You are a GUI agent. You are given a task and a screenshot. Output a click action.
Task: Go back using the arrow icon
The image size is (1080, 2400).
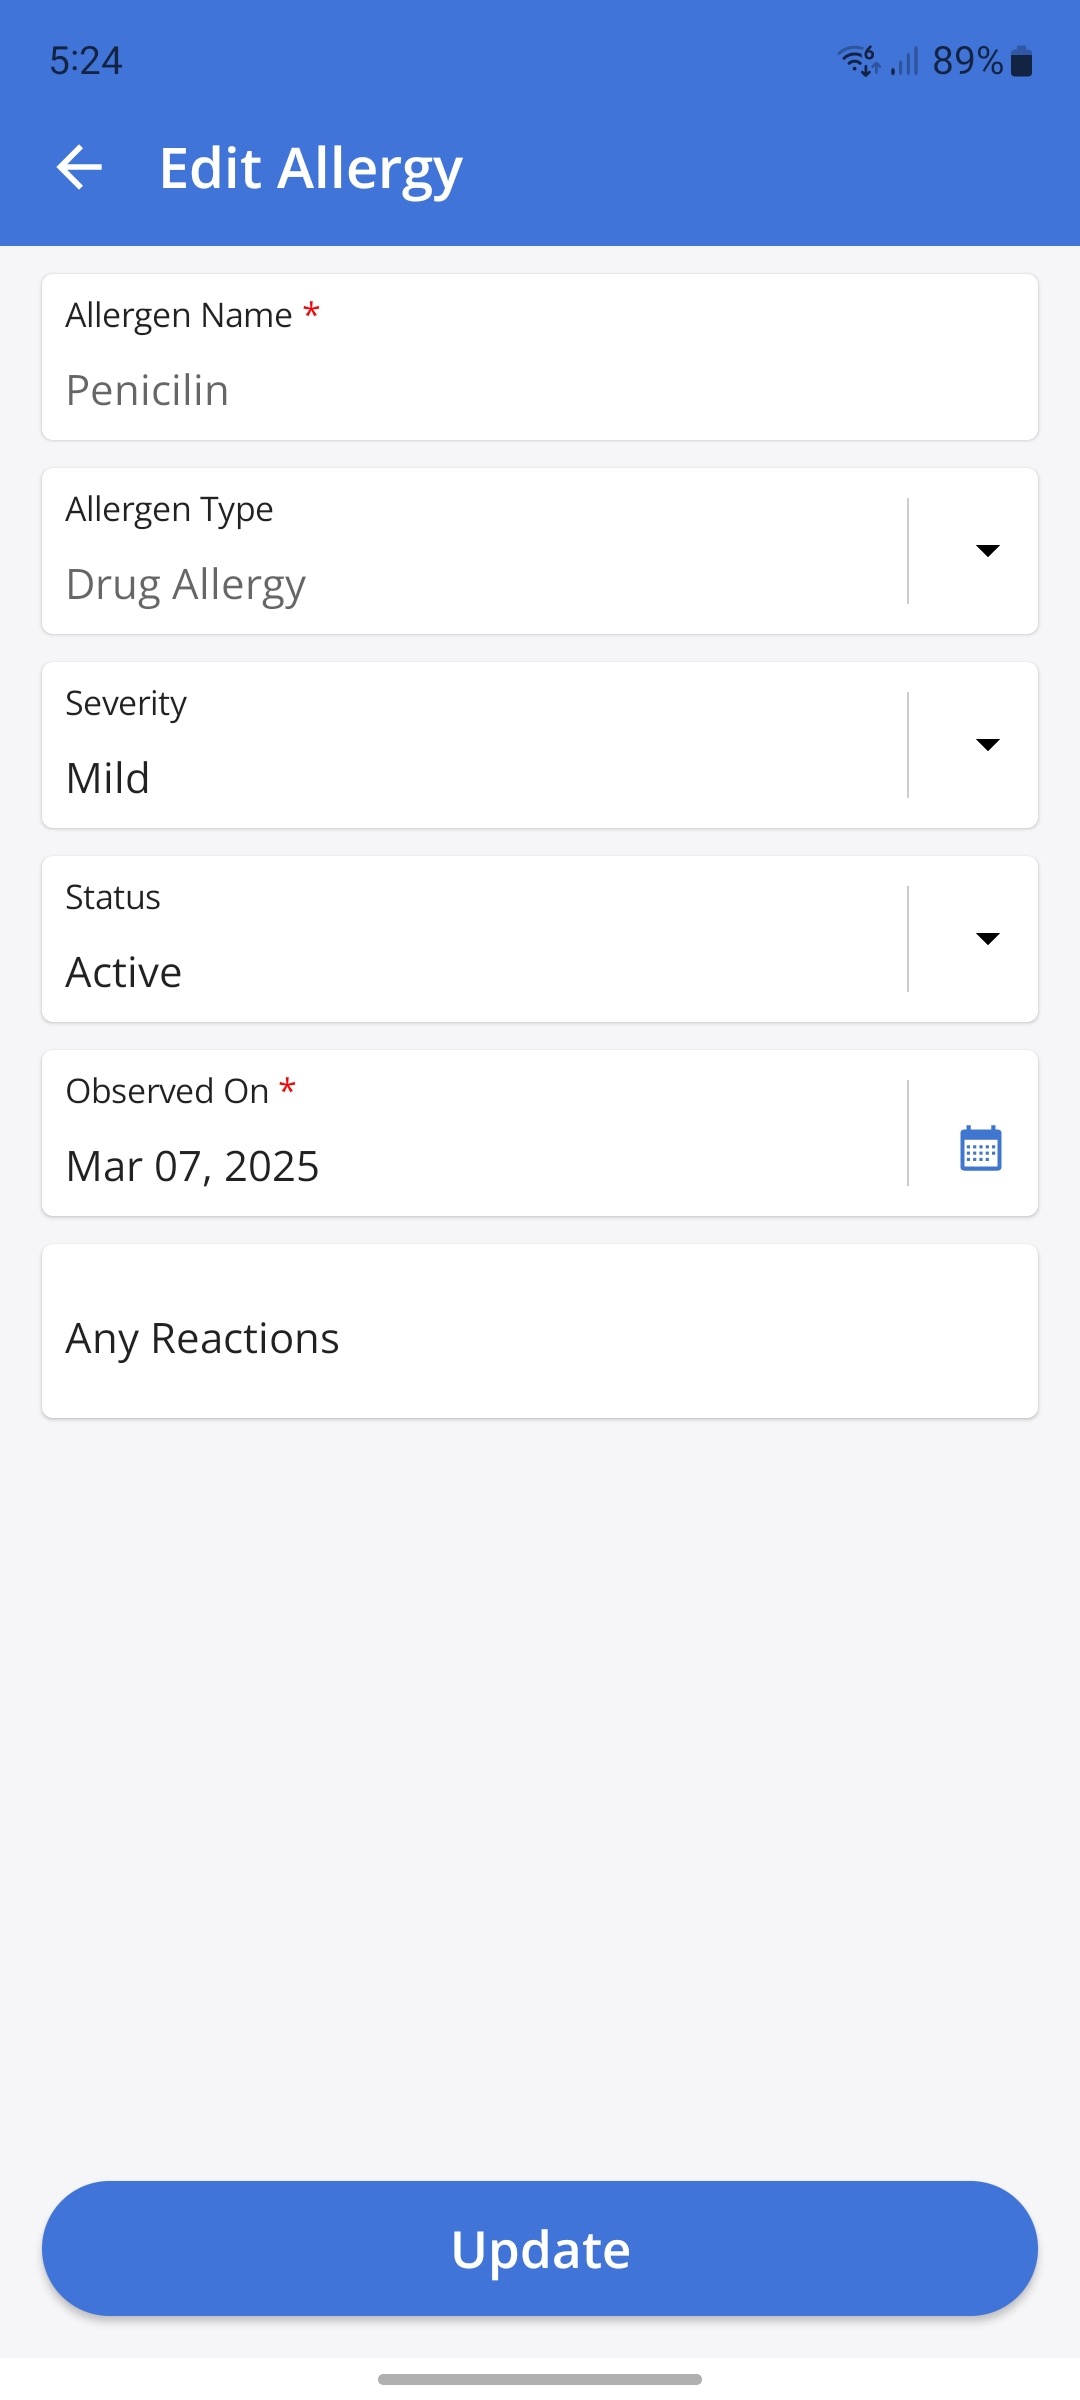click(80, 167)
